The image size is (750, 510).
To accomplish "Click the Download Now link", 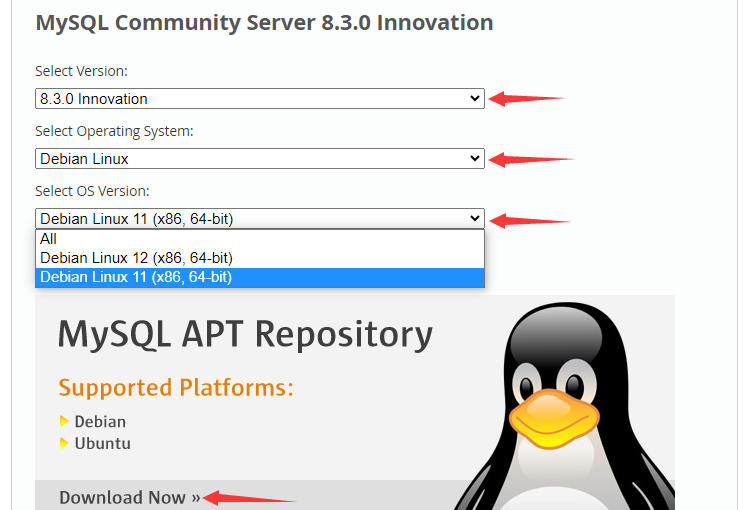I will (130, 498).
